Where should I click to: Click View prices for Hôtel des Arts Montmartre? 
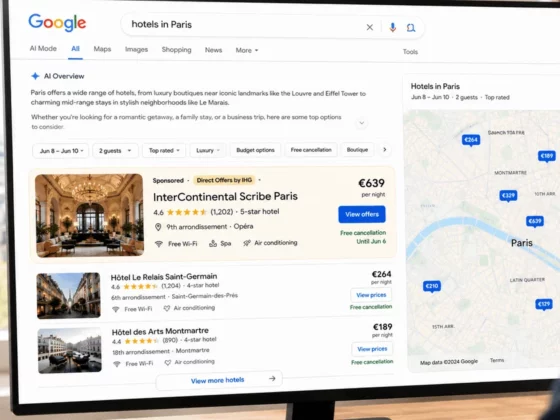point(372,349)
